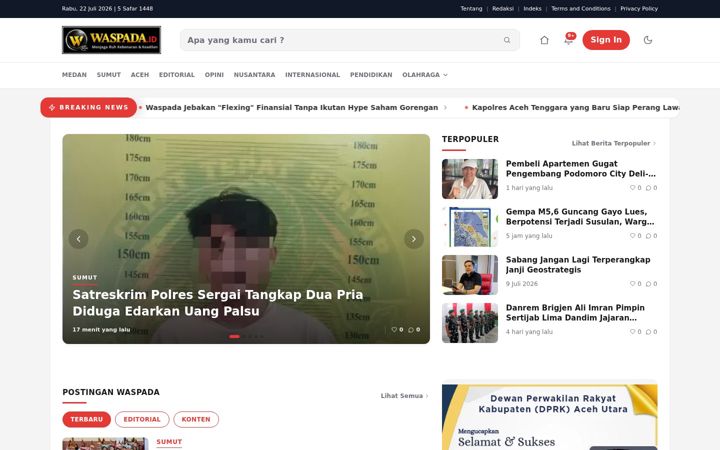720x450 pixels.
Task: Open the Privacy Policy link
Action: pos(639,9)
